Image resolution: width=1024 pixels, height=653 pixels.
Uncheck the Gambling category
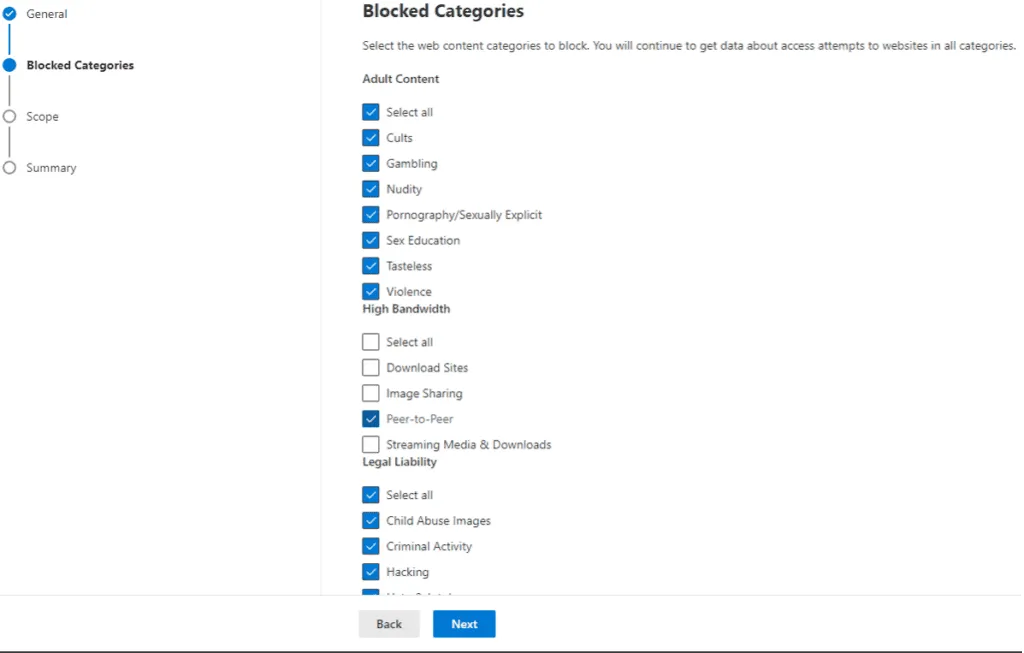pyautogui.click(x=371, y=163)
